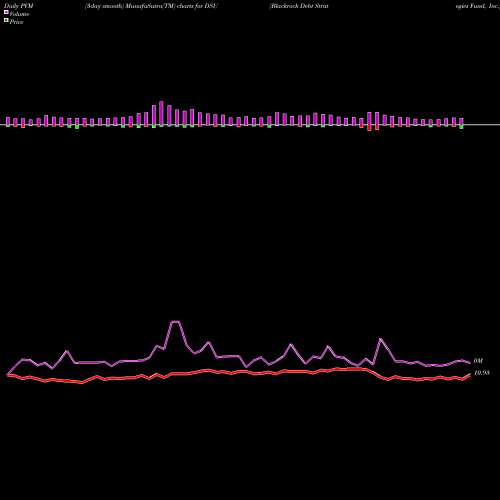This screenshot has width=500, height=500.
Task: Click the highest peak of the purple volume line
Action: (176, 322)
